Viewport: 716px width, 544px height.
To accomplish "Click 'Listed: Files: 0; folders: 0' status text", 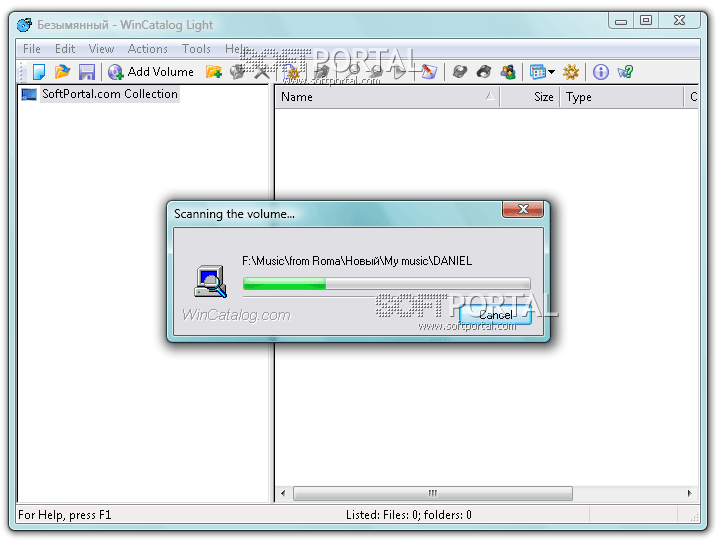I will coord(409,515).
